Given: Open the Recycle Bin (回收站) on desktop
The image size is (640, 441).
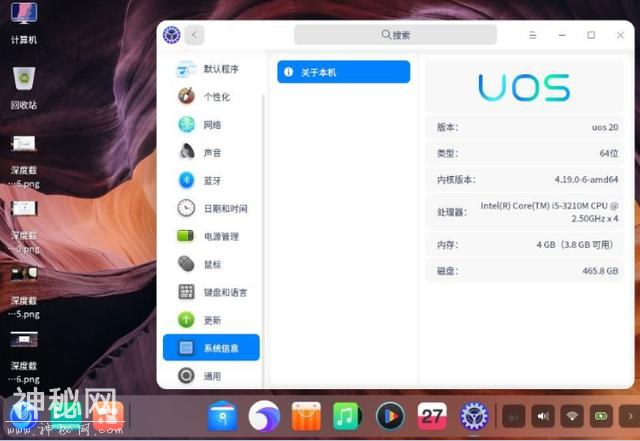Looking at the screenshot, I should click(x=24, y=88).
